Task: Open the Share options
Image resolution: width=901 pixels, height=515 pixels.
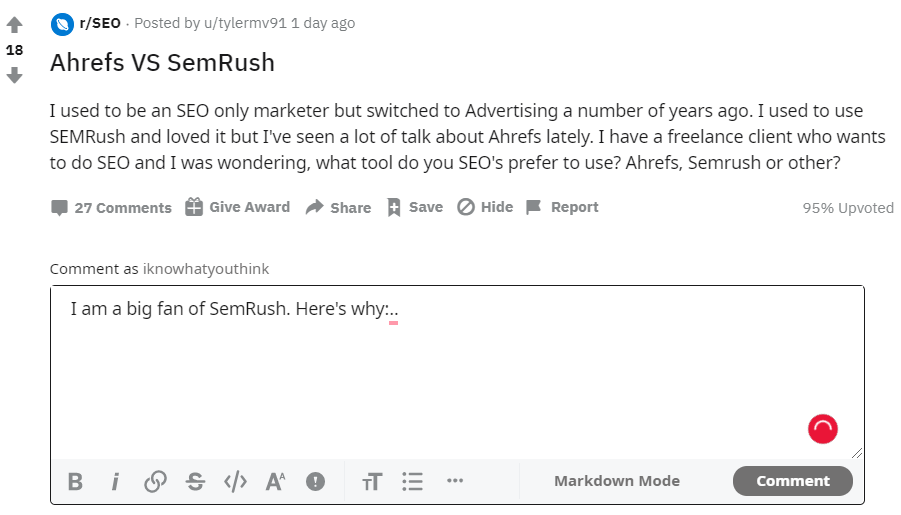Action: (x=338, y=207)
